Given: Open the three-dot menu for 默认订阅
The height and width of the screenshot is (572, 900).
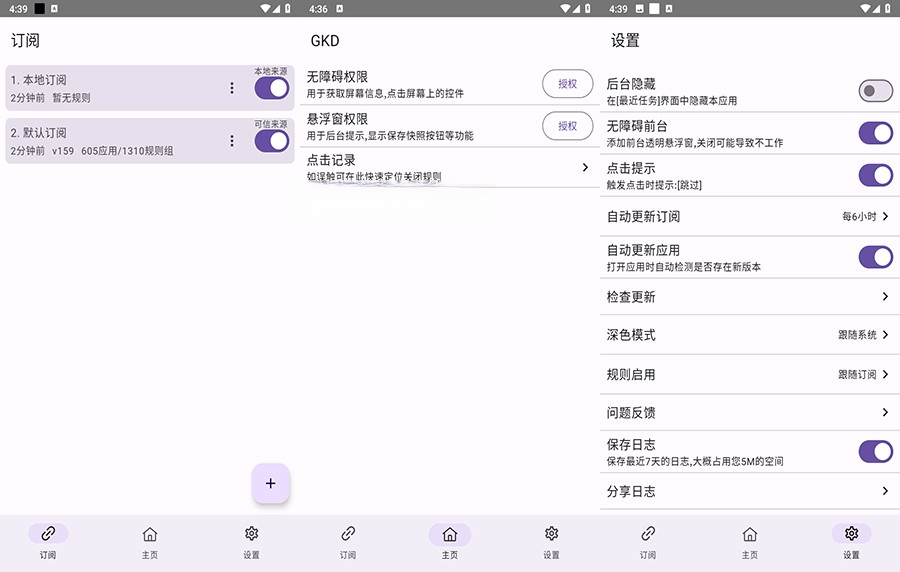Looking at the screenshot, I should (232, 141).
